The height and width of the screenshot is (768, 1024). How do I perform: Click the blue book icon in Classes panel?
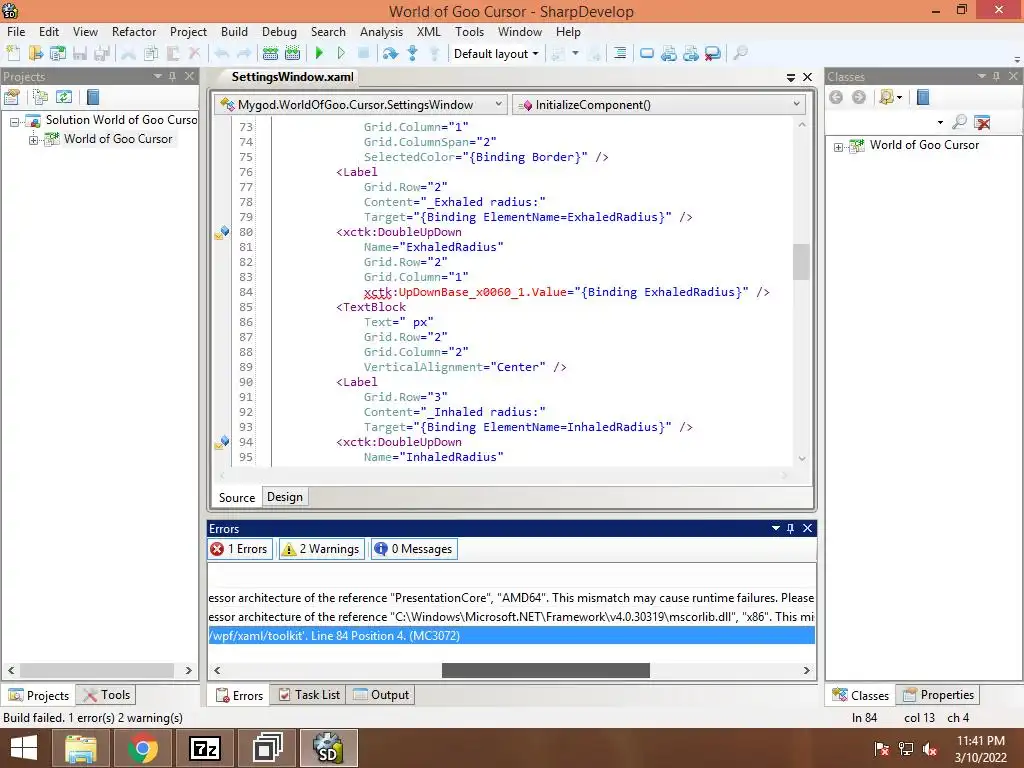[923, 97]
